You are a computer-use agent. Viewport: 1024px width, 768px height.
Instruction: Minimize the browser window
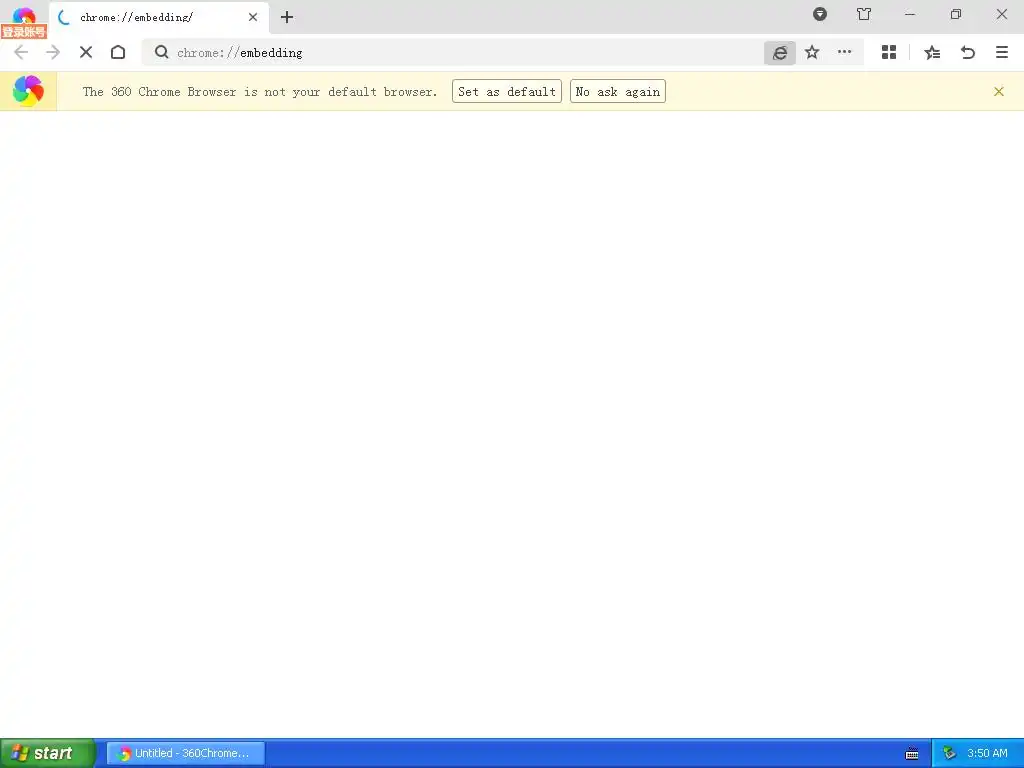(910, 14)
